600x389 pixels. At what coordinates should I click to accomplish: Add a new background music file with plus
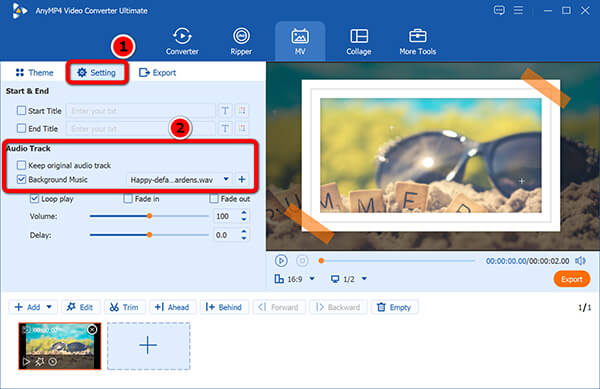[241, 179]
